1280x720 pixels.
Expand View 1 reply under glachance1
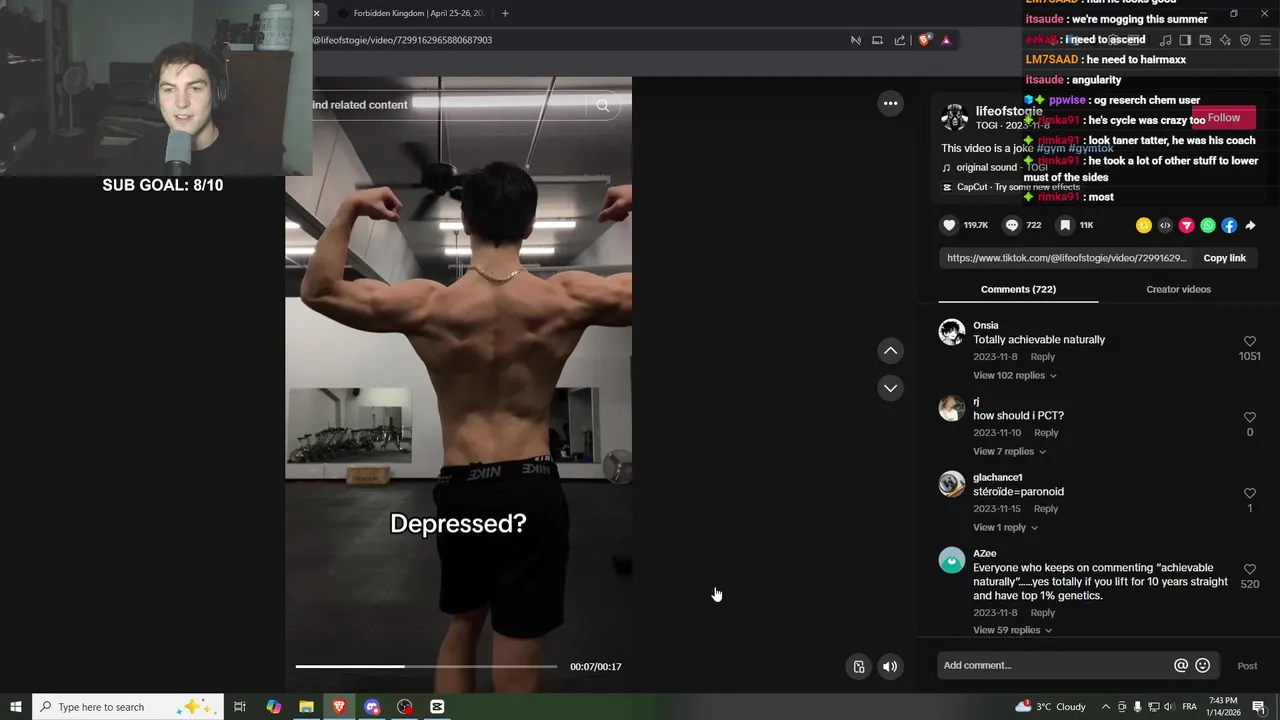pos(1006,528)
